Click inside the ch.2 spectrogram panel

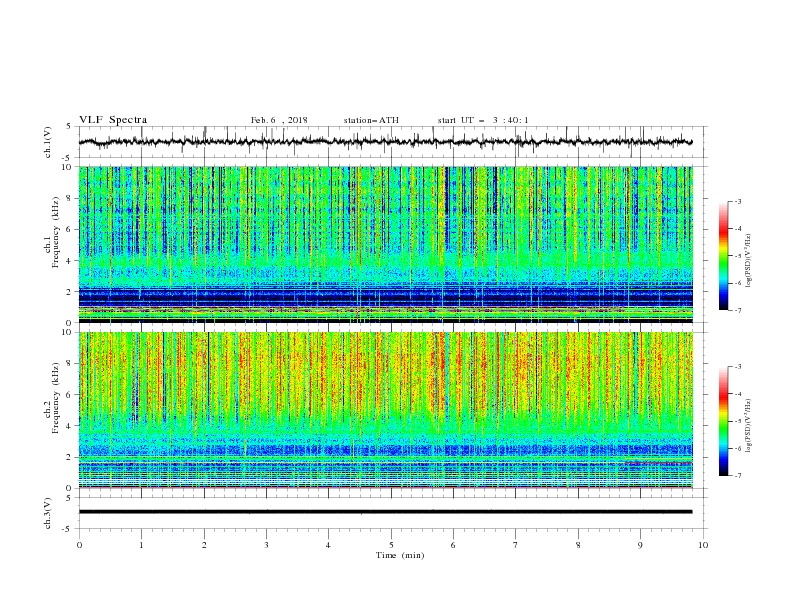click(385, 410)
